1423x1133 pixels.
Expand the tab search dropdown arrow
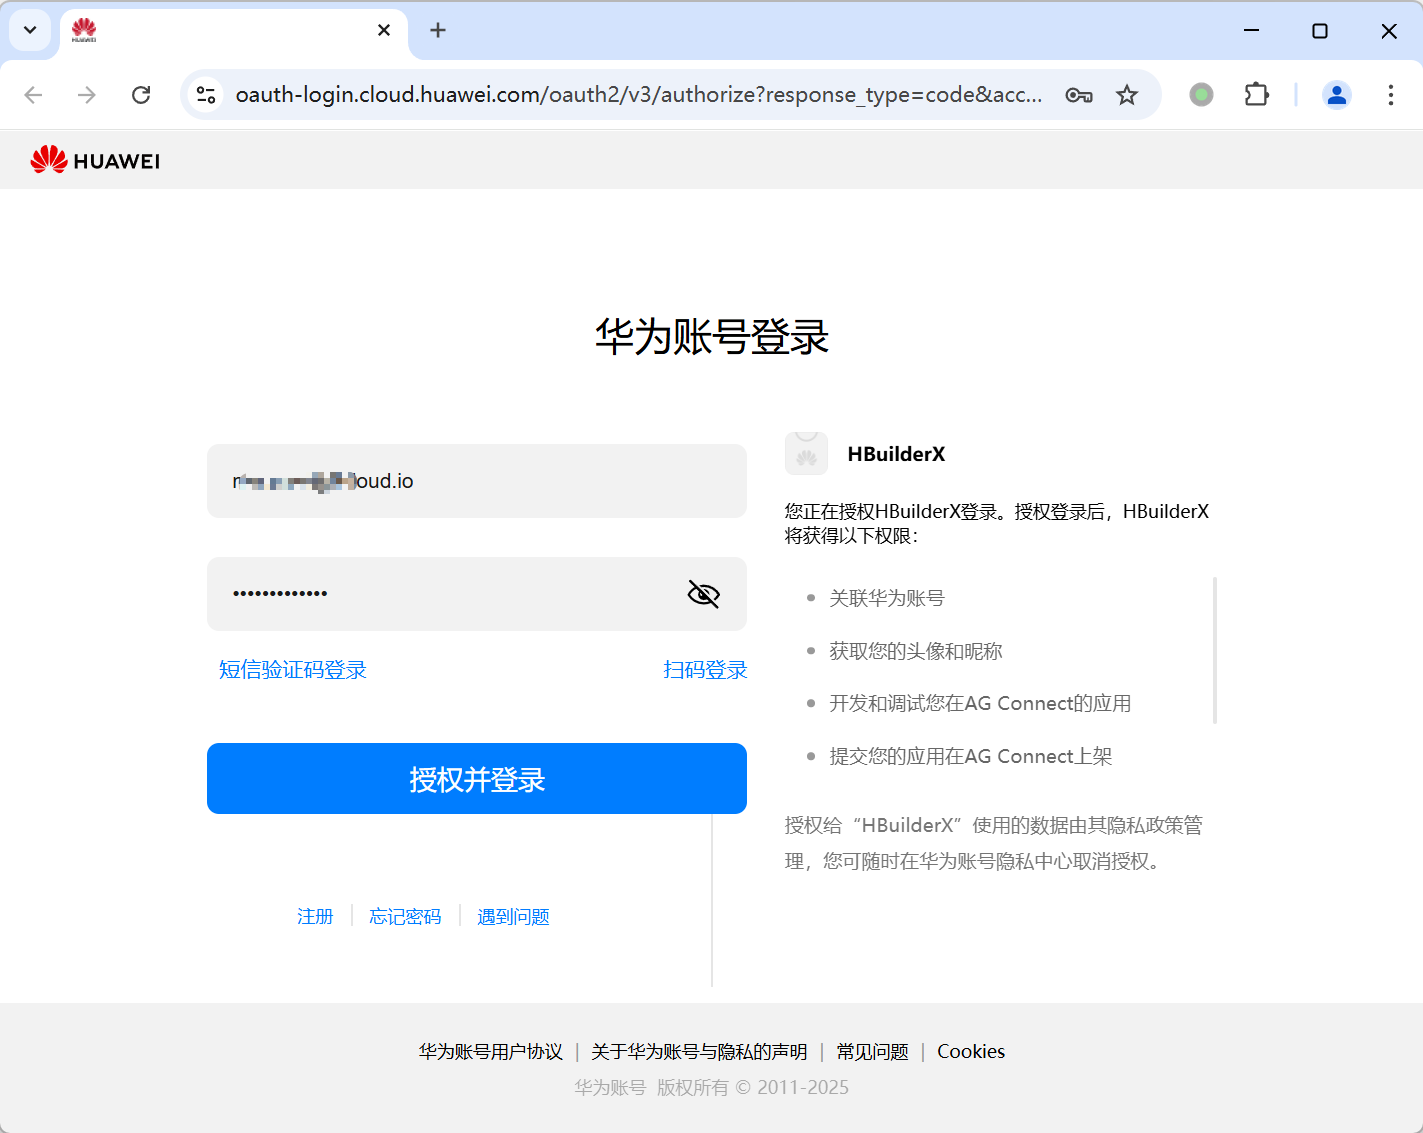point(30,30)
